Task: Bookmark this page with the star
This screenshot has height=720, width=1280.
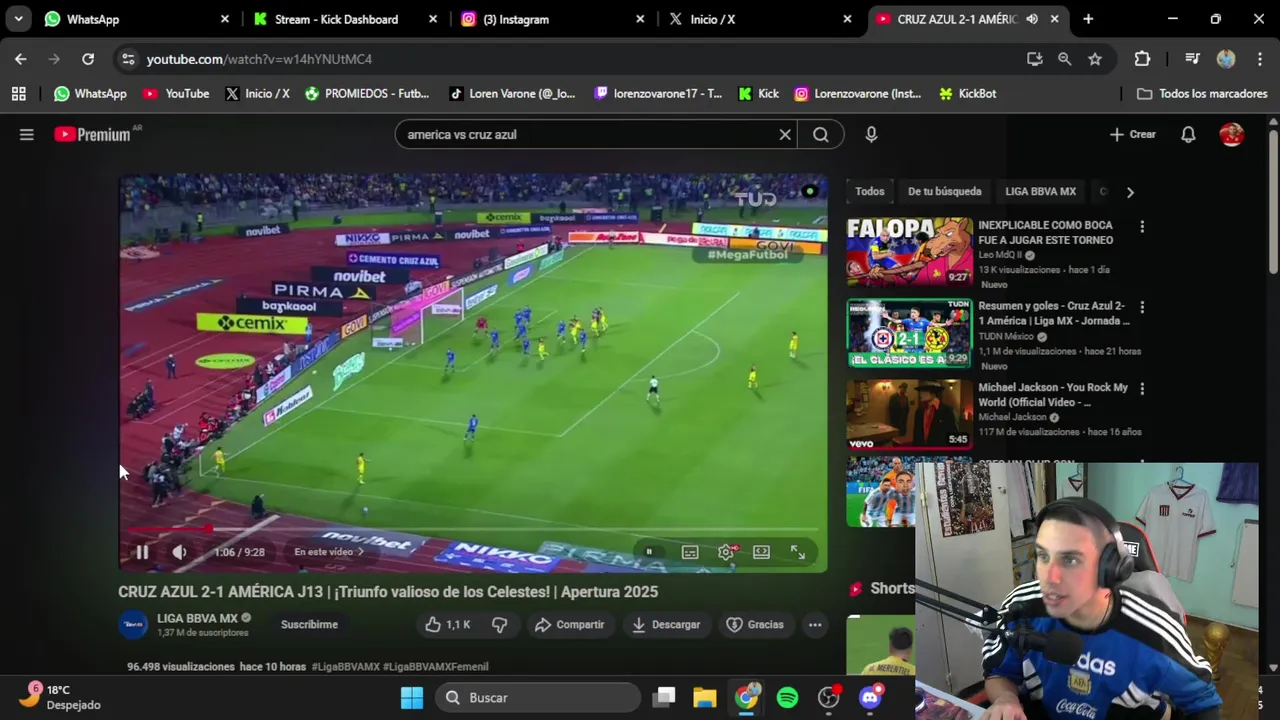Action: tap(1095, 59)
